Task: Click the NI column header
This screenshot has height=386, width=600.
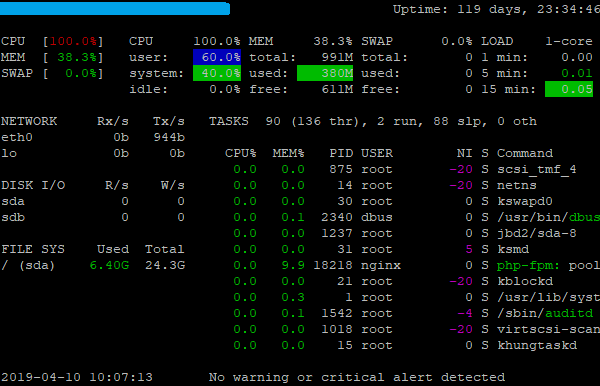Action: click(465, 153)
